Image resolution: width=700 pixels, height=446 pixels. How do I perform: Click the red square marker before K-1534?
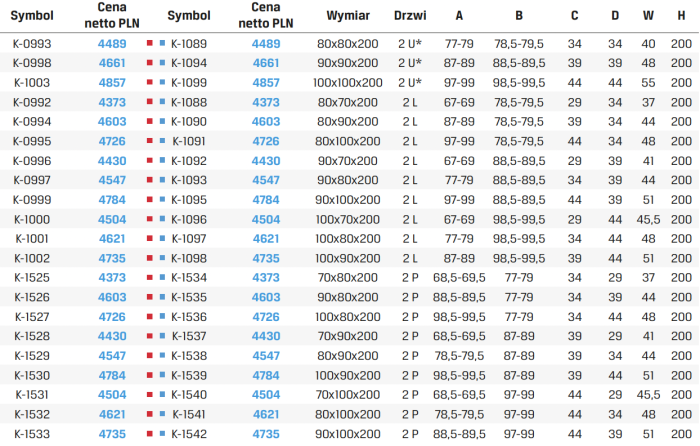150,277
